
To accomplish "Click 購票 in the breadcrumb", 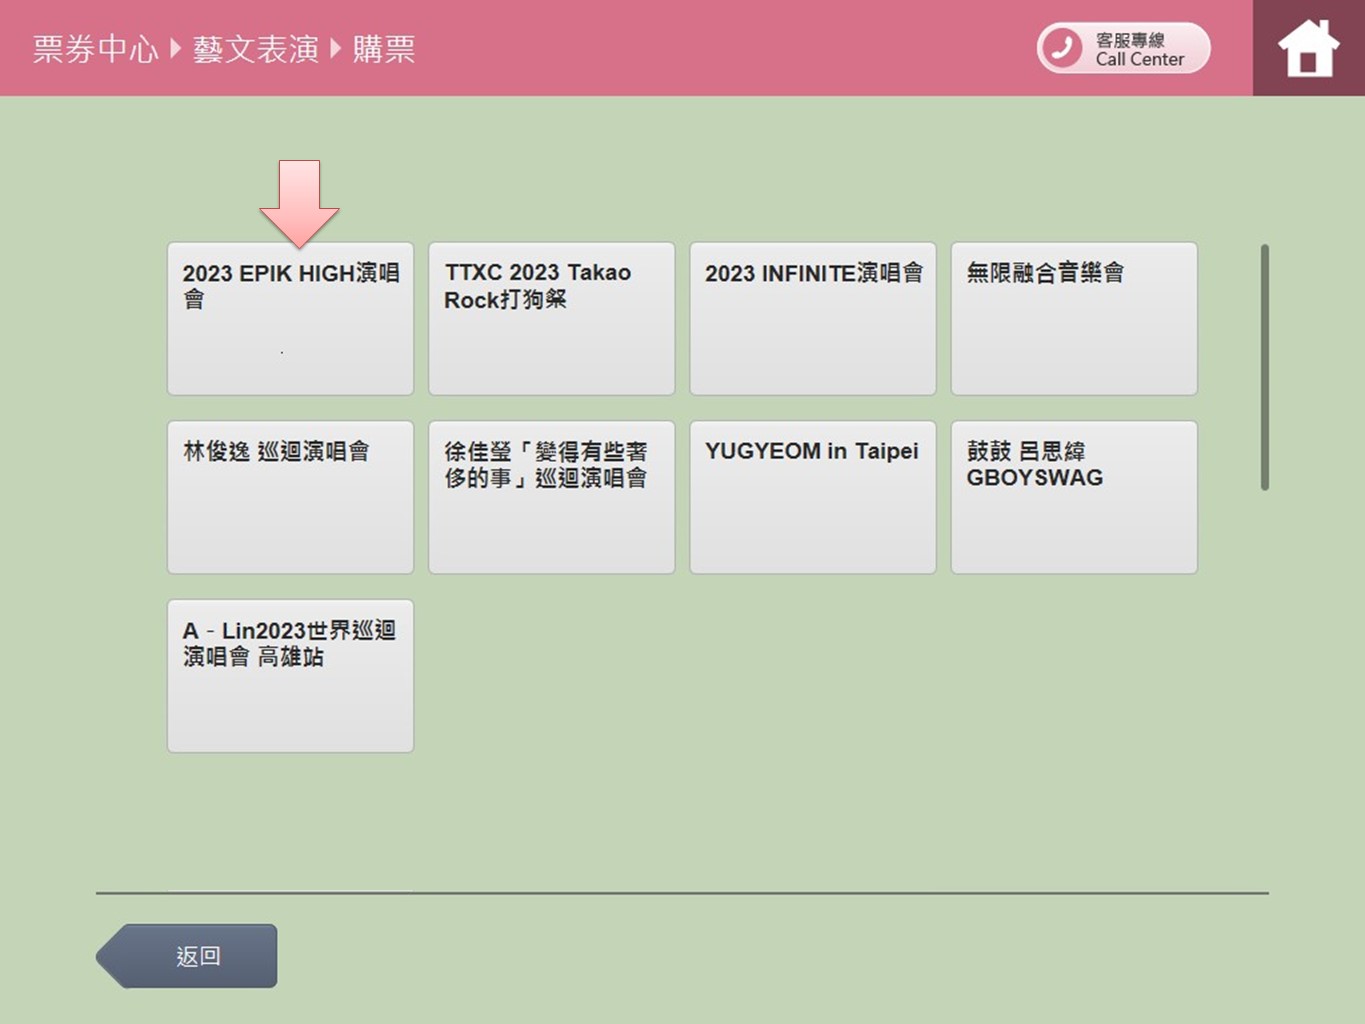I will pos(383,49).
